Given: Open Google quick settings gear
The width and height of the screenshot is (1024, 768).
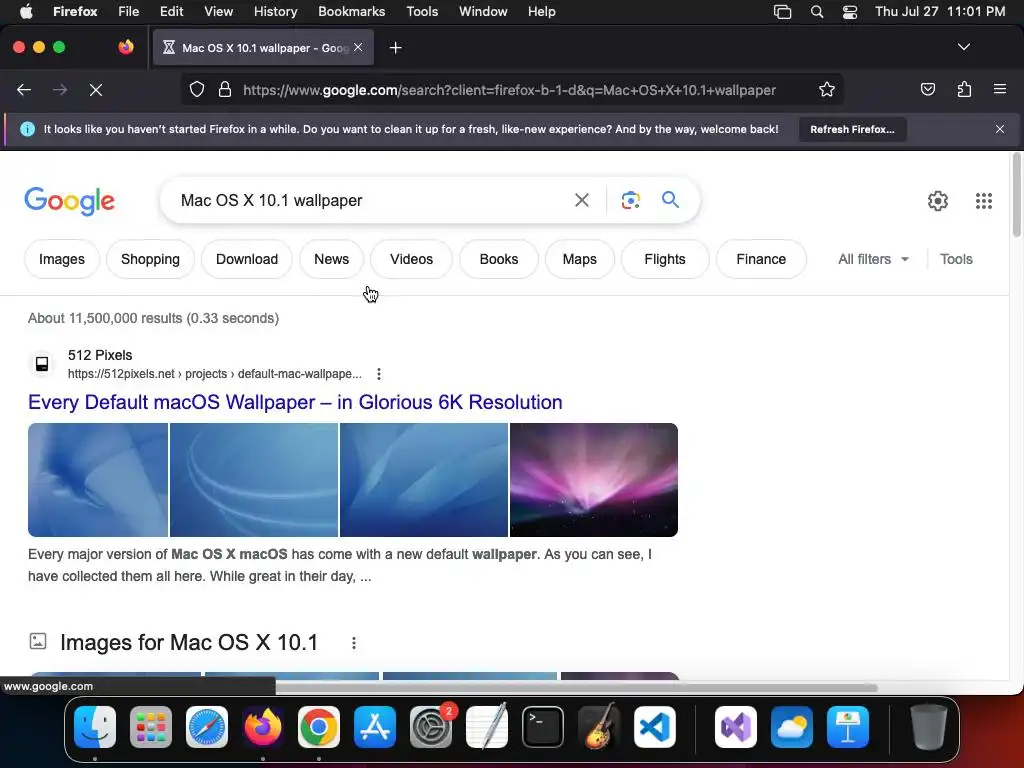Looking at the screenshot, I should tap(938, 200).
